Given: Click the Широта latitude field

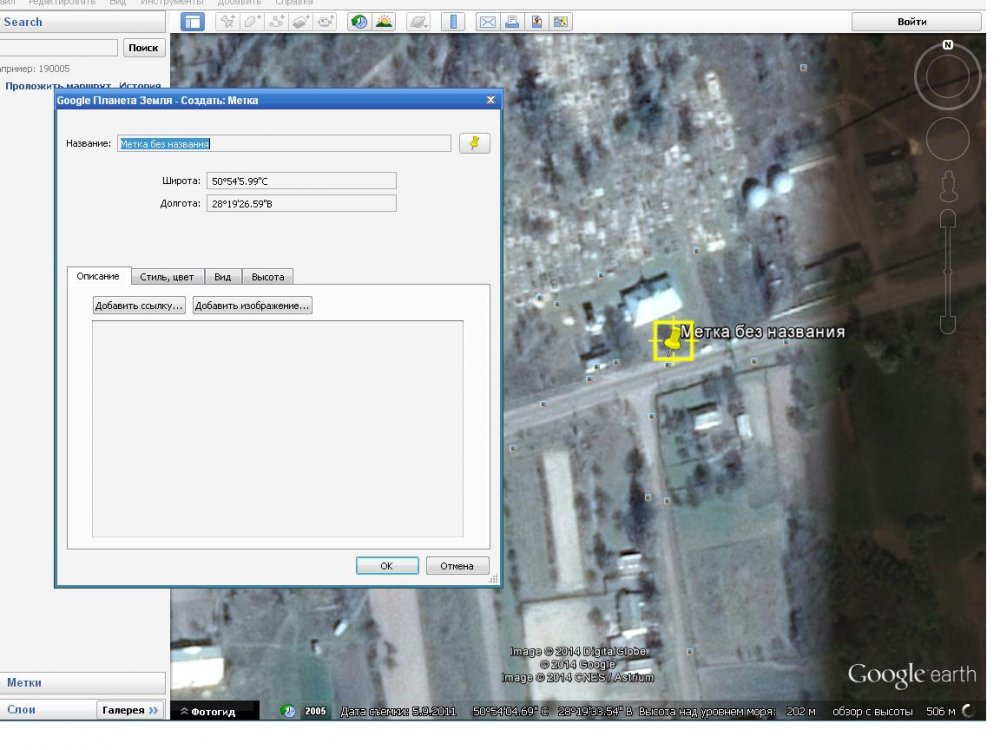Looking at the screenshot, I should (x=301, y=181).
